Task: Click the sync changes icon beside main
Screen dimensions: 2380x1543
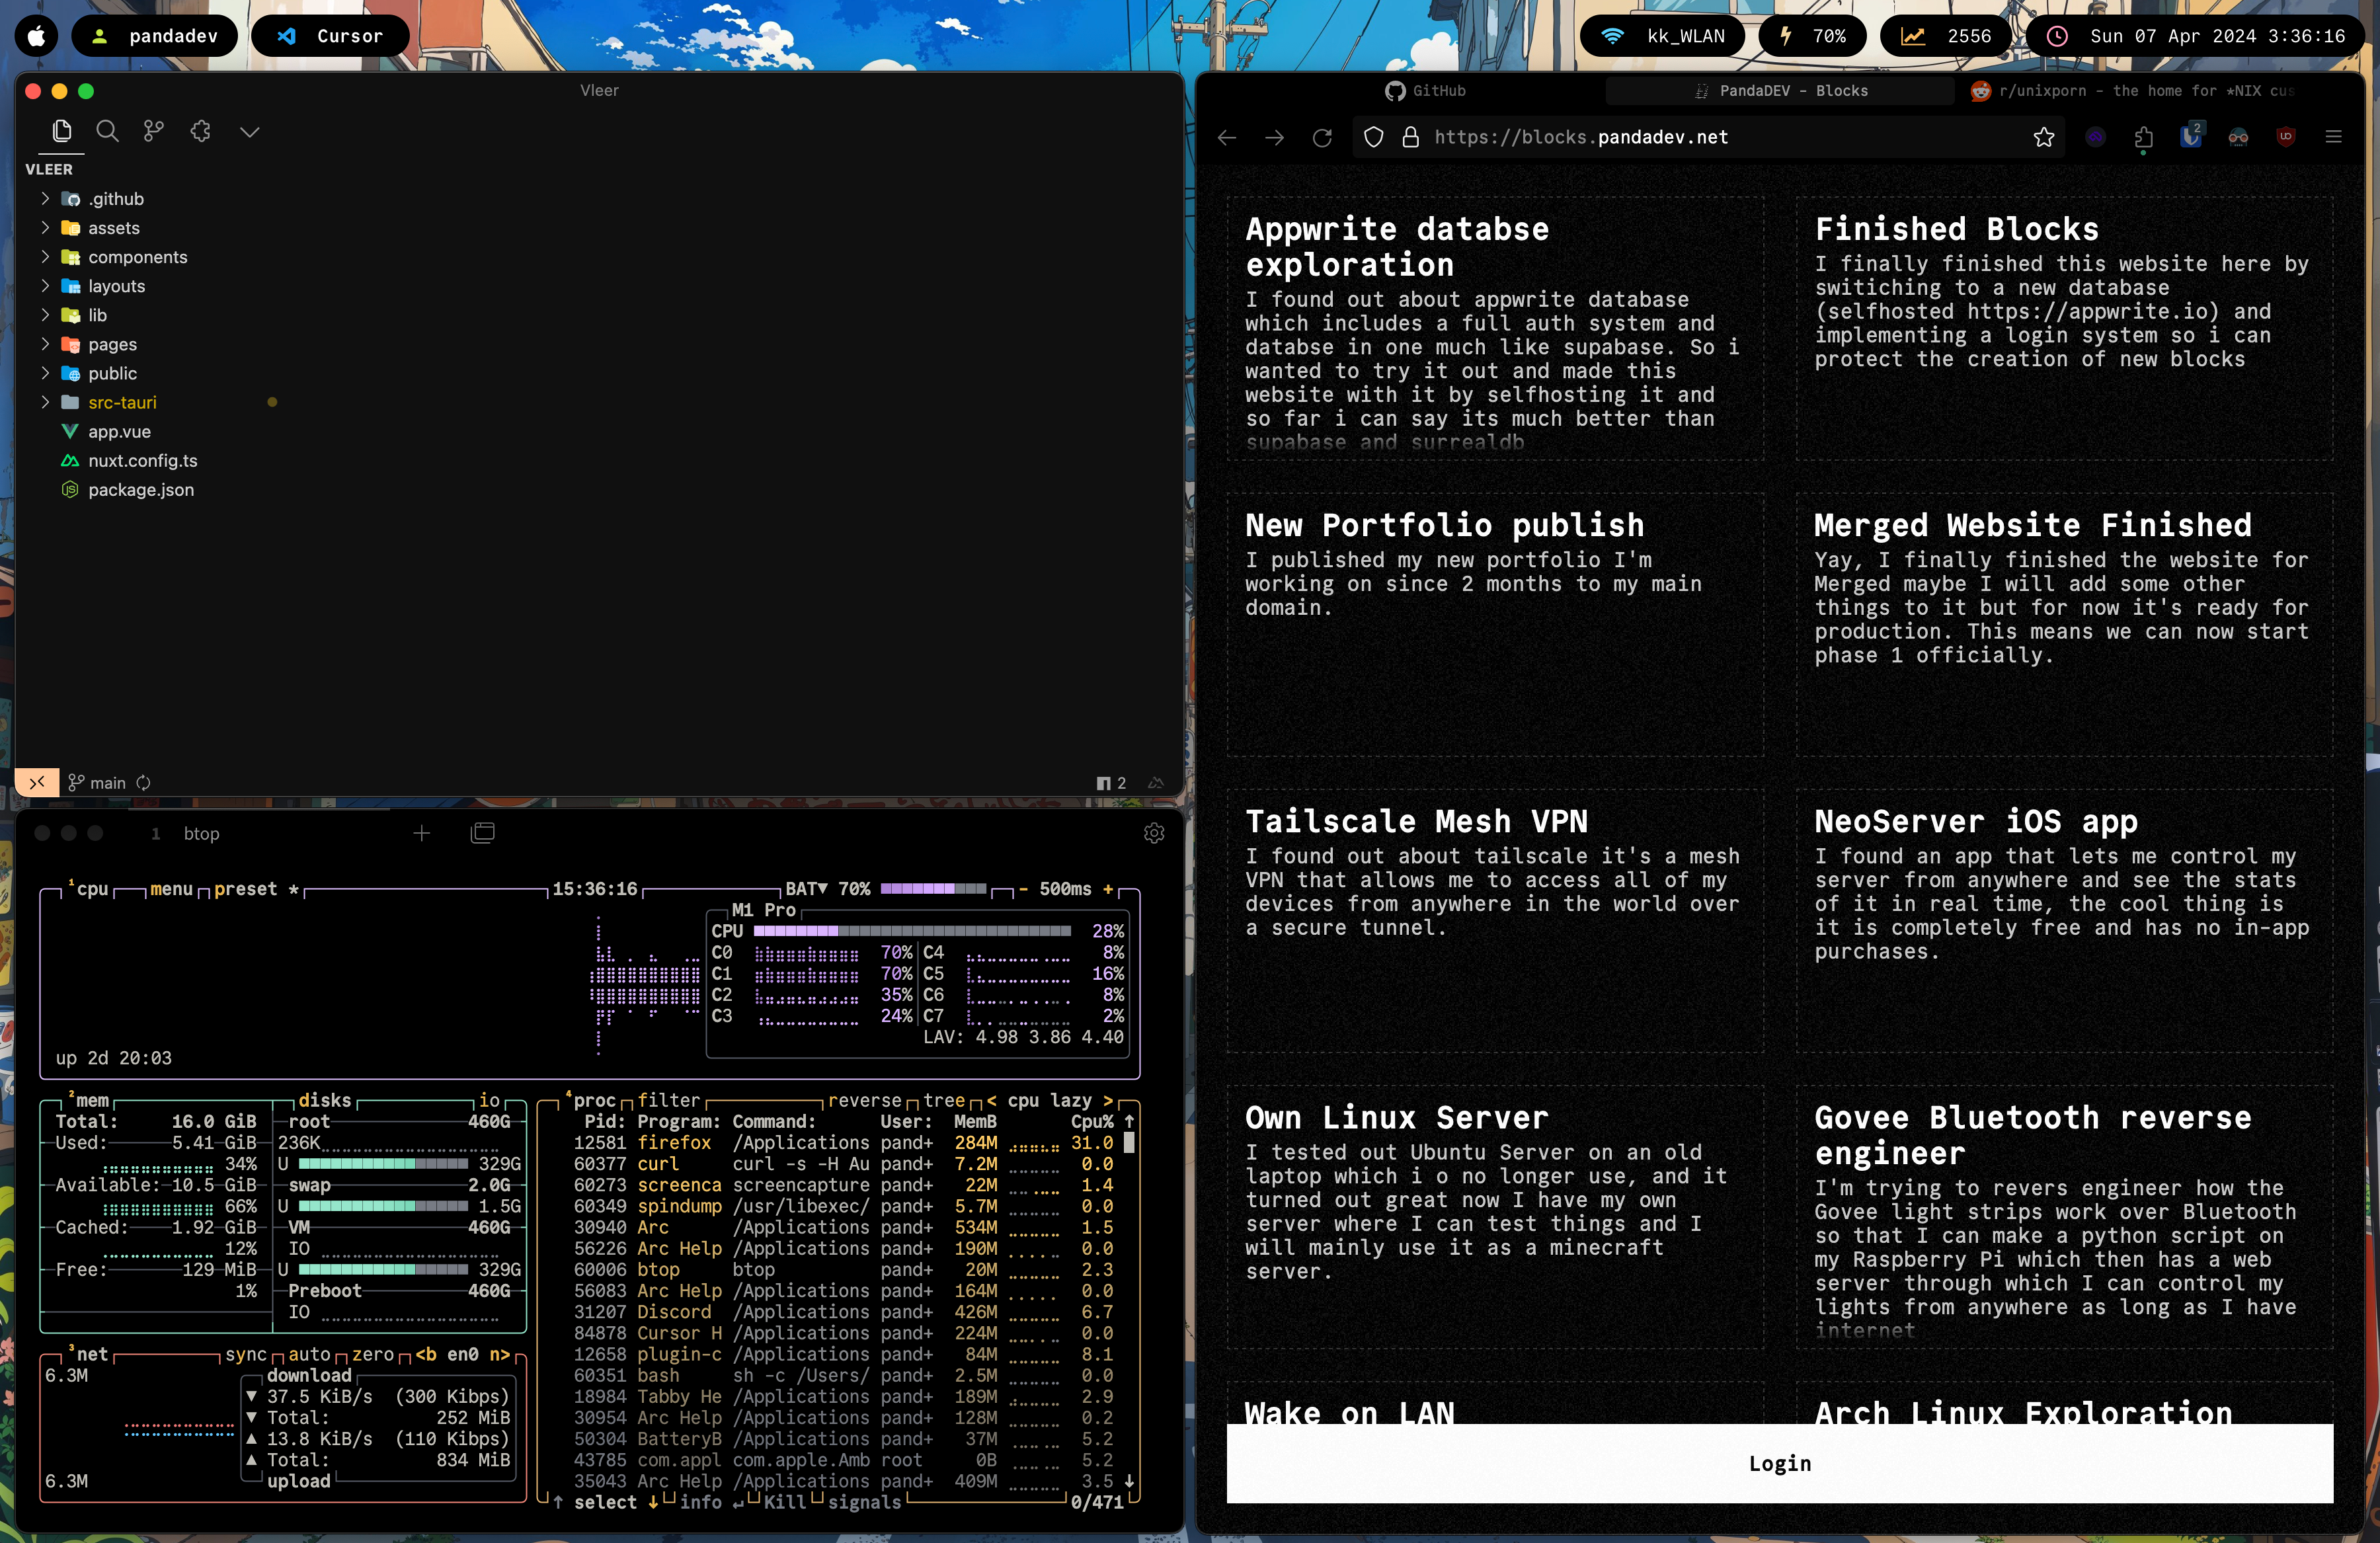Action: pyautogui.click(x=143, y=783)
